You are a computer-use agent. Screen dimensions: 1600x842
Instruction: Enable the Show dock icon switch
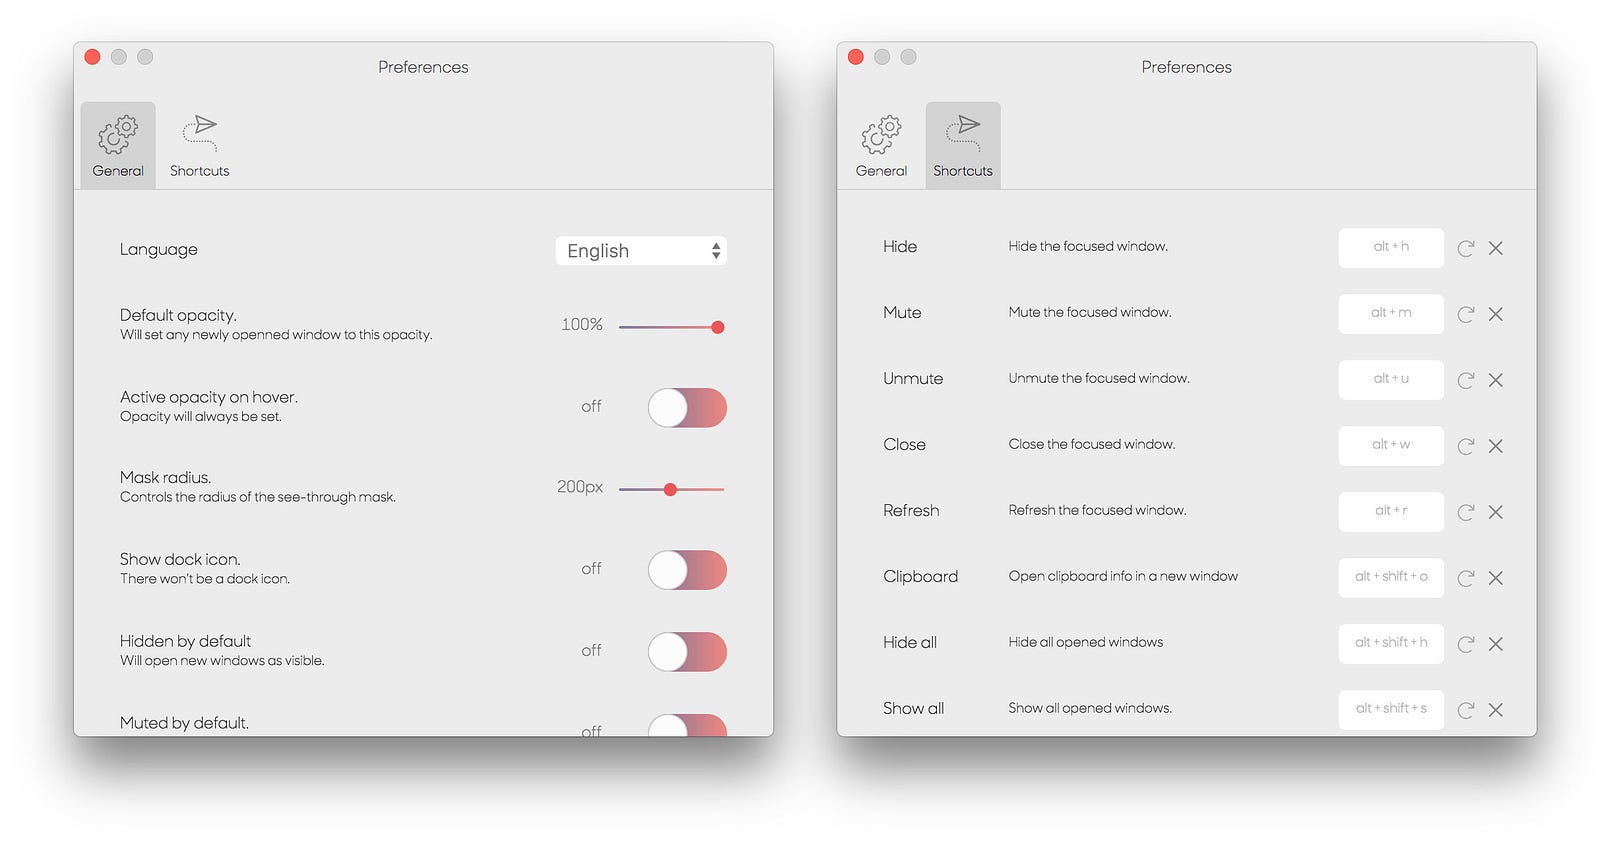687,570
